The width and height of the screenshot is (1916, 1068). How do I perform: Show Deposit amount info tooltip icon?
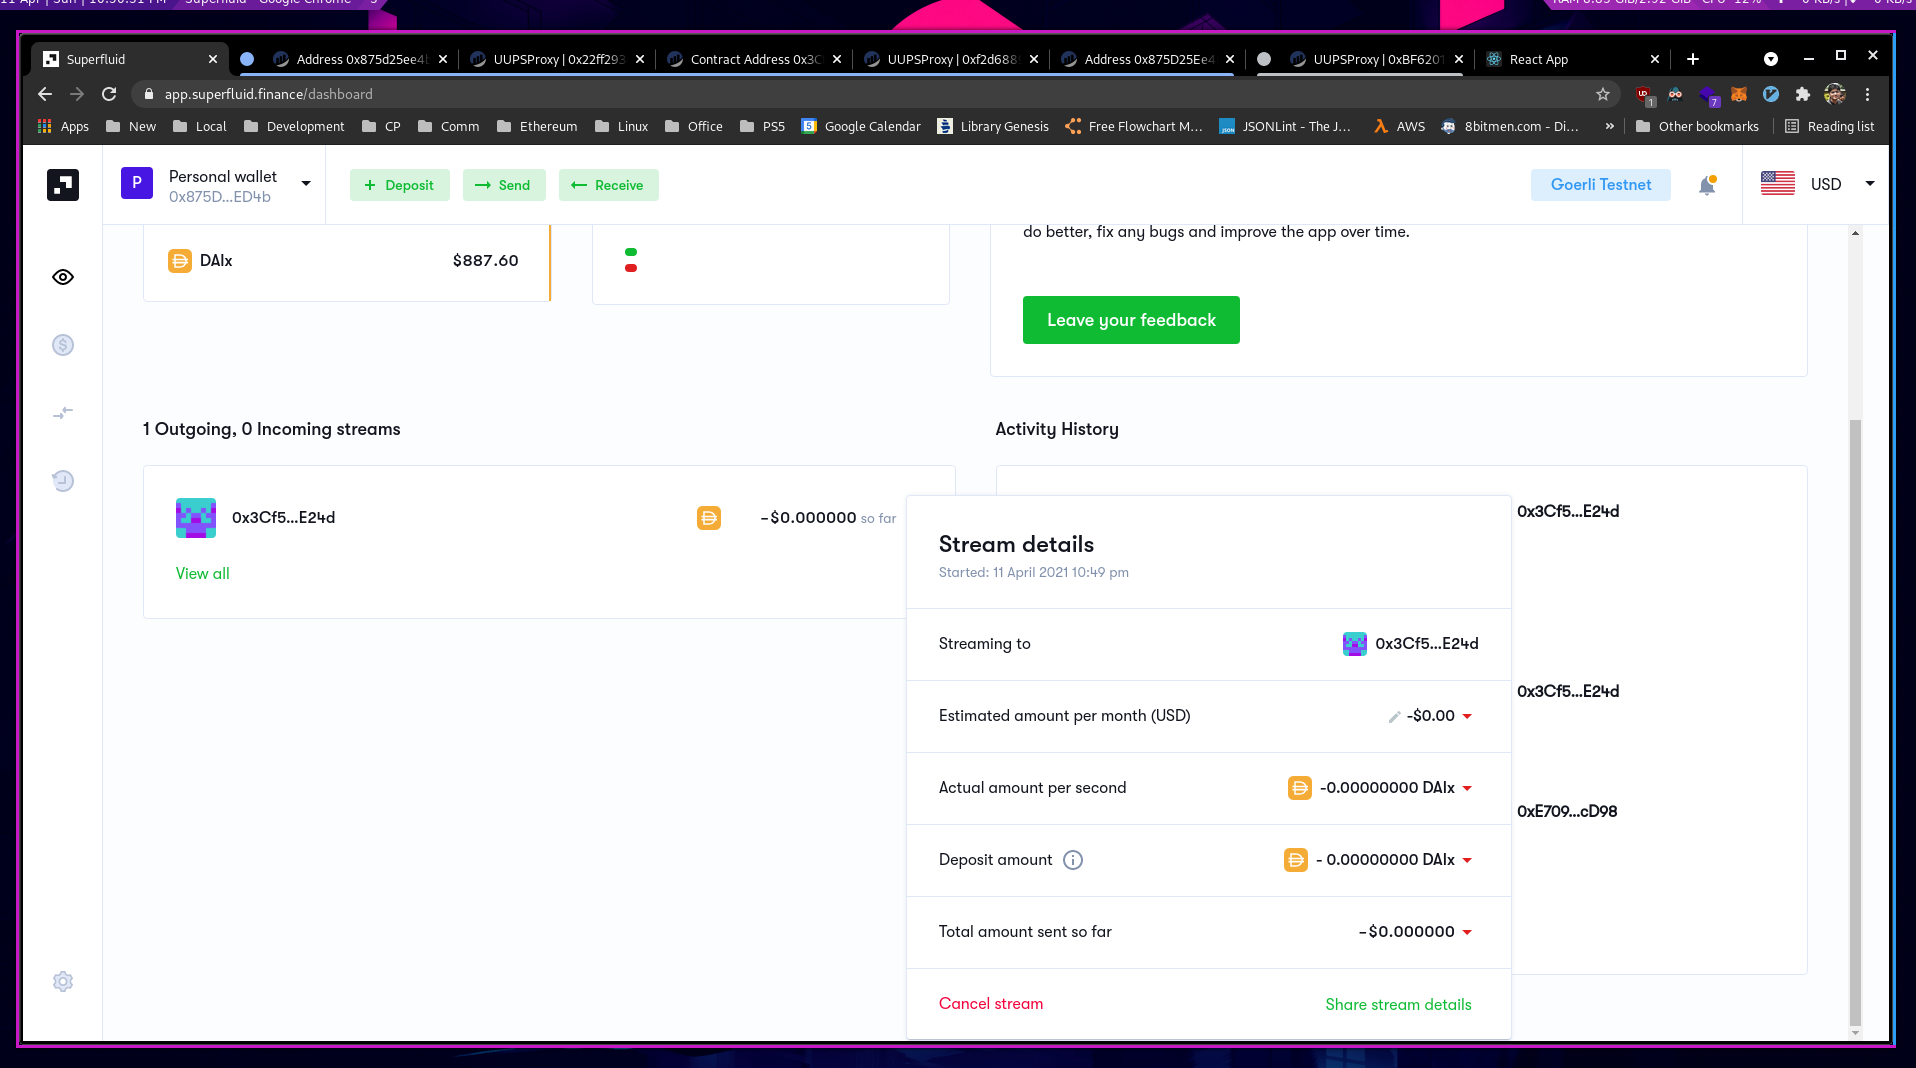tap(1073, 860)
